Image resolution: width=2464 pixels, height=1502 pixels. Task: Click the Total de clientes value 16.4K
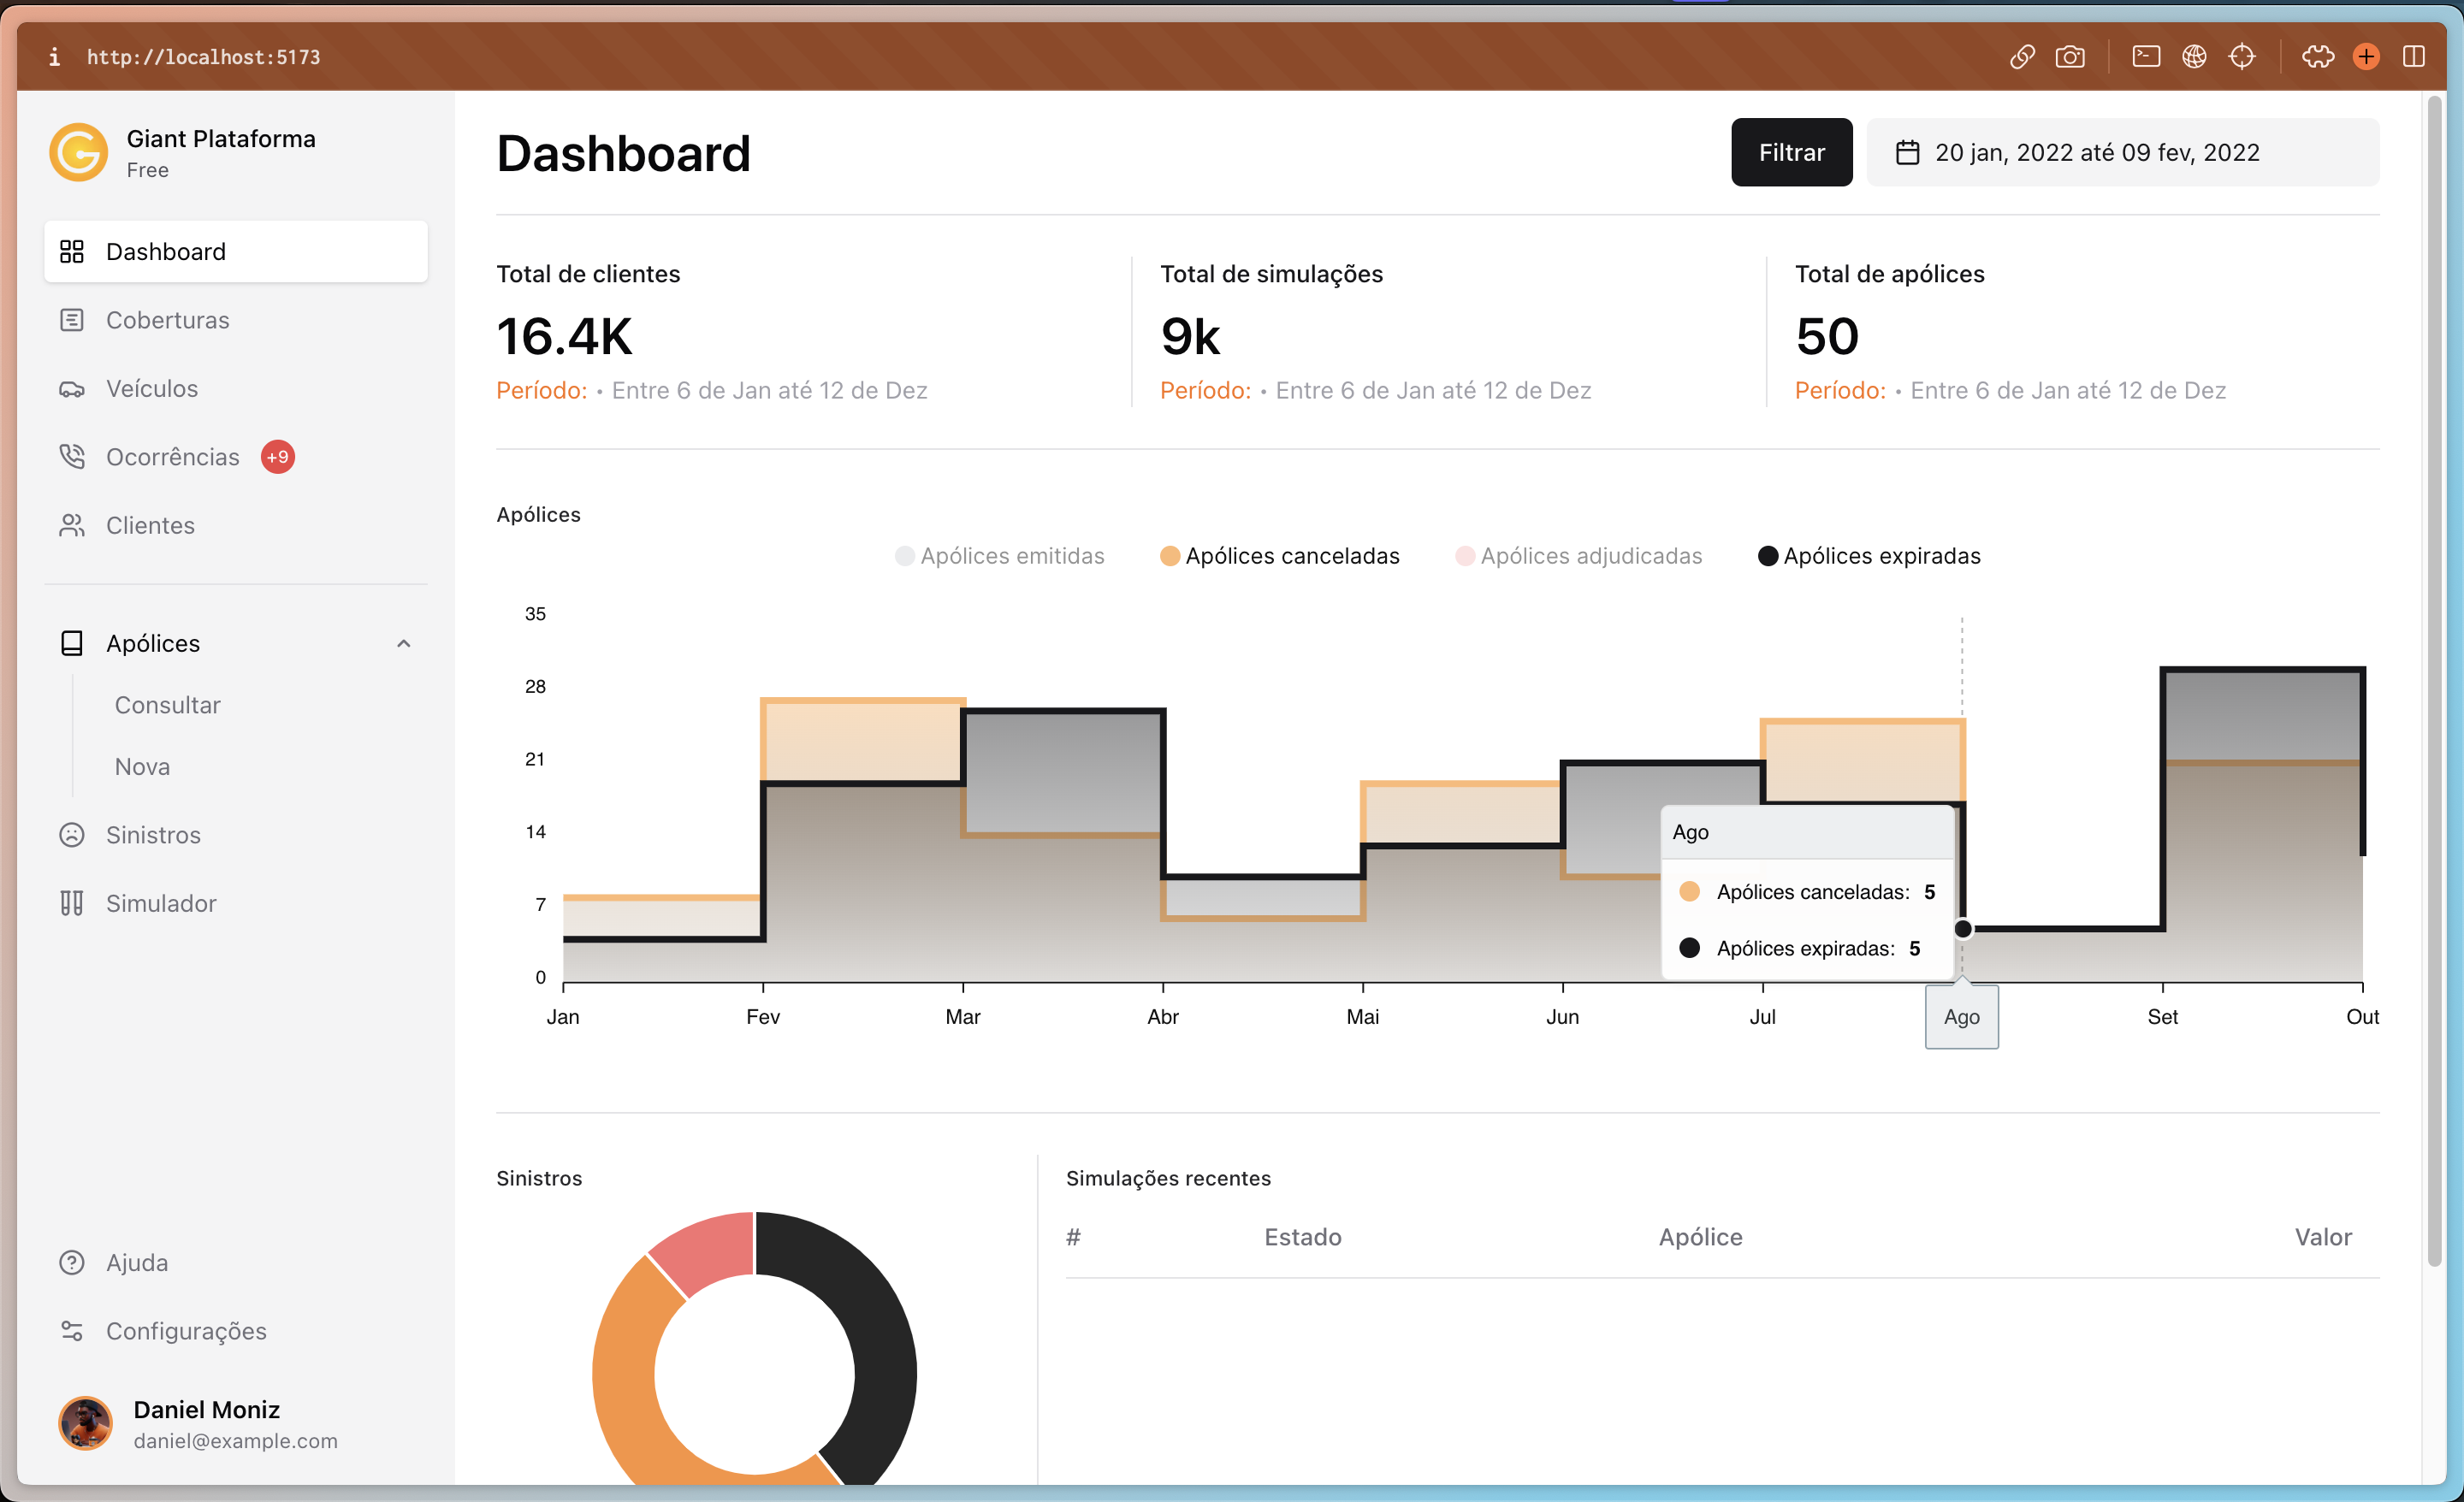pos(565,336)
